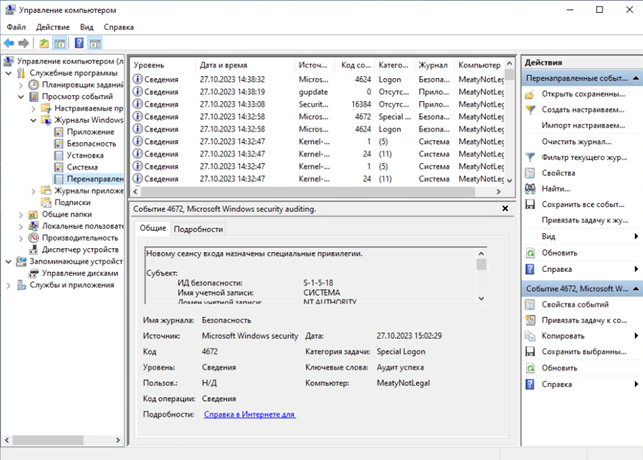Viewport: 643px width, 460px height.
Task: Click Фильтр текущего журнала funnel action
Action: click(x=586, y=157)
